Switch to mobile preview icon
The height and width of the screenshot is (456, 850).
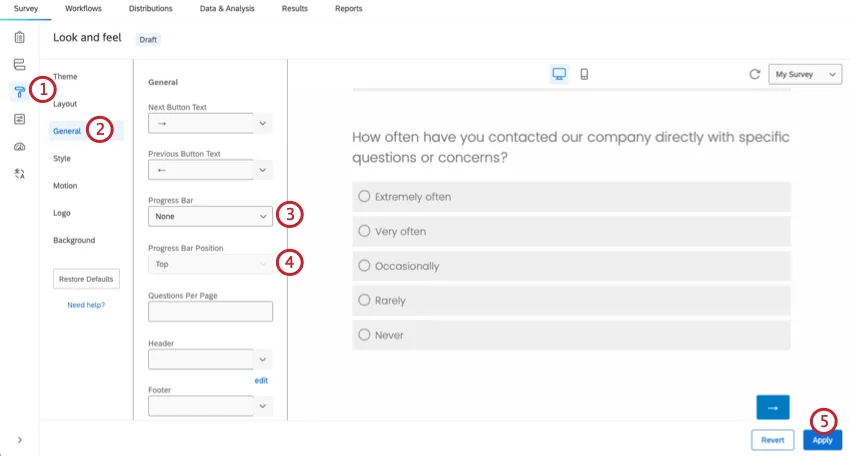[584, 74]
